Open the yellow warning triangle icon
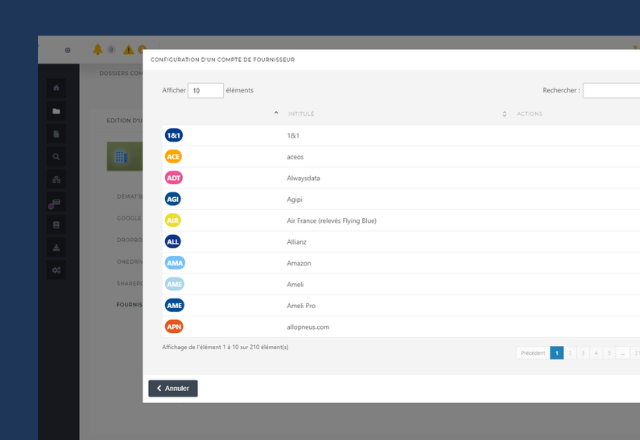640x440 pixels. [129, 50]
